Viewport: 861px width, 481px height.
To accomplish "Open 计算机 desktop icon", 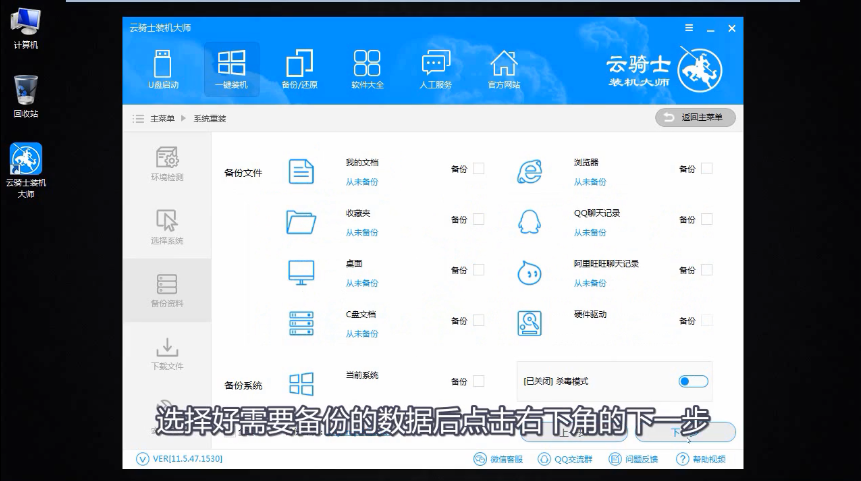I will click(x=25, y=28).
